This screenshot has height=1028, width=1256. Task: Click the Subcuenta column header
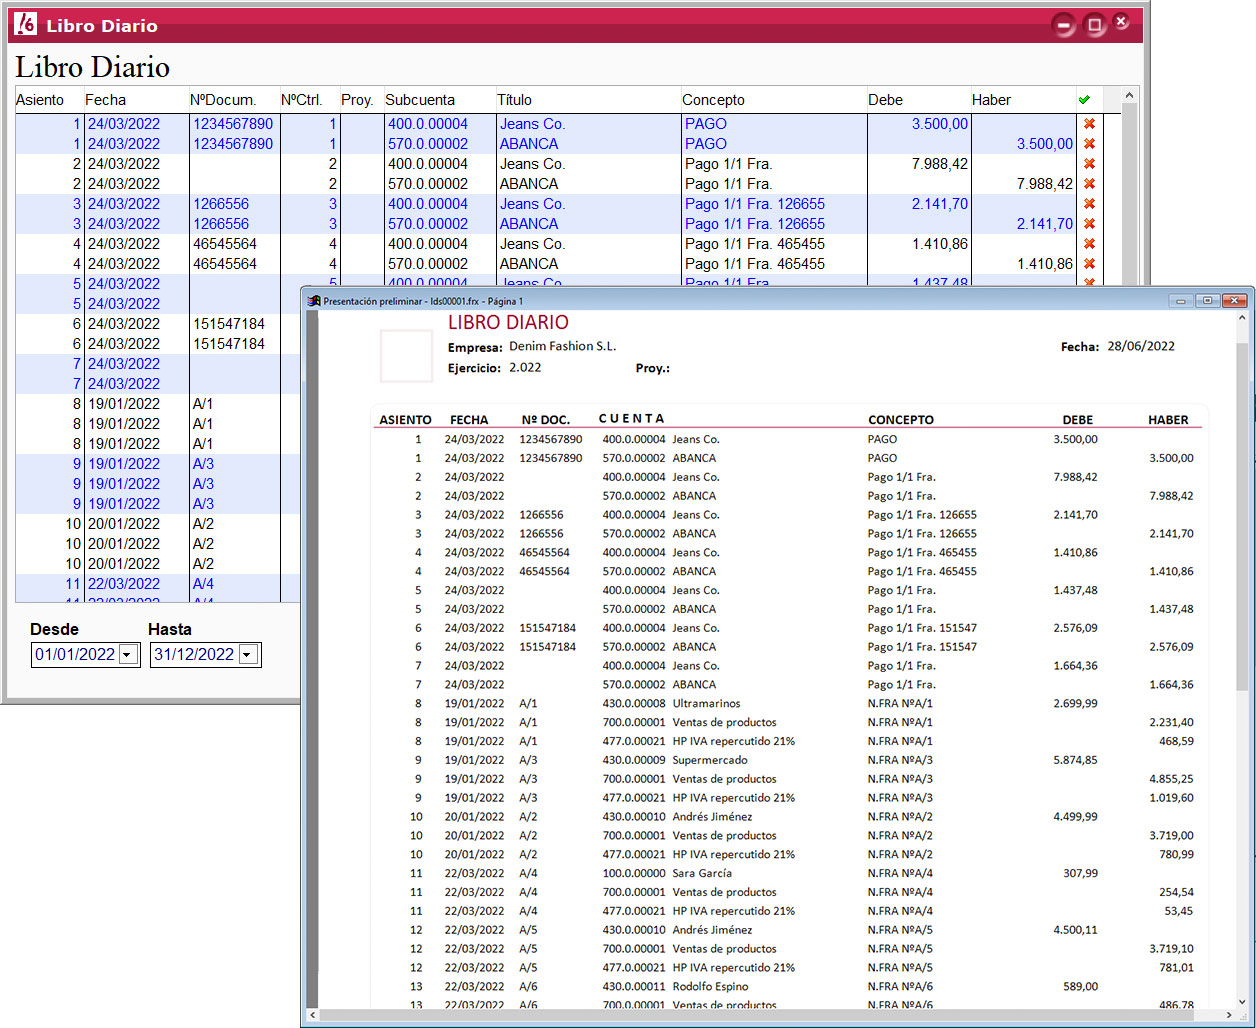pyautogui.click(x=439, y=100)
